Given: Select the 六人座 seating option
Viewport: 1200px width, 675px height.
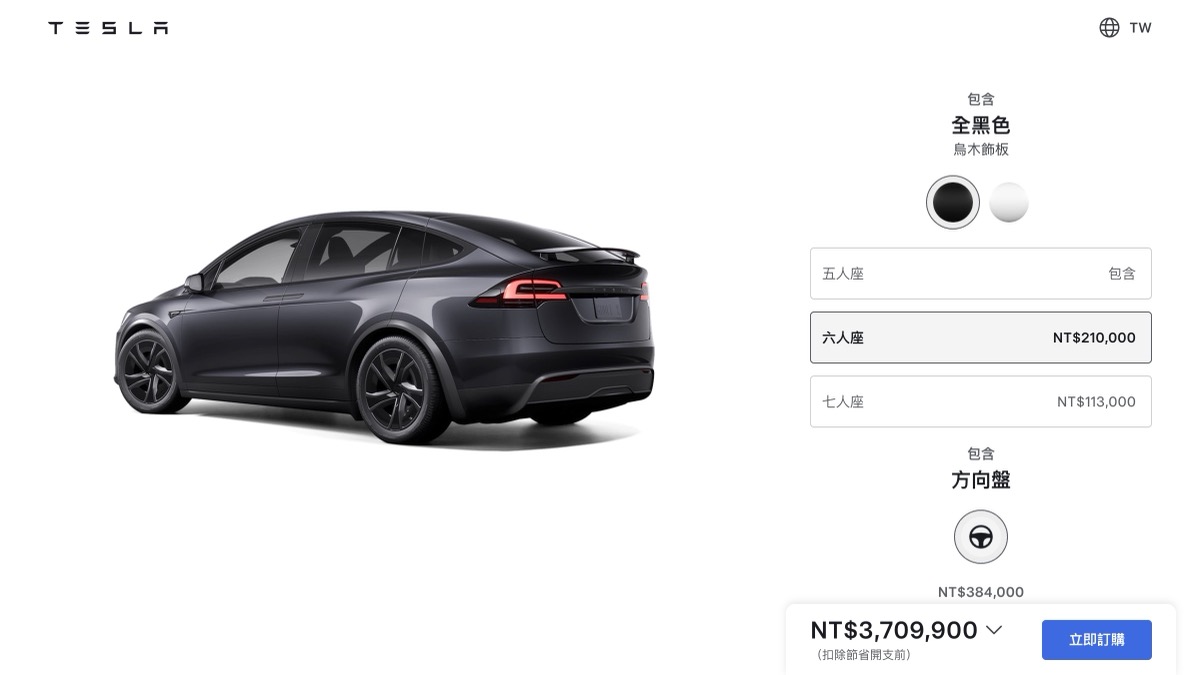Looking at the screenshot, I should pos(981,337).
